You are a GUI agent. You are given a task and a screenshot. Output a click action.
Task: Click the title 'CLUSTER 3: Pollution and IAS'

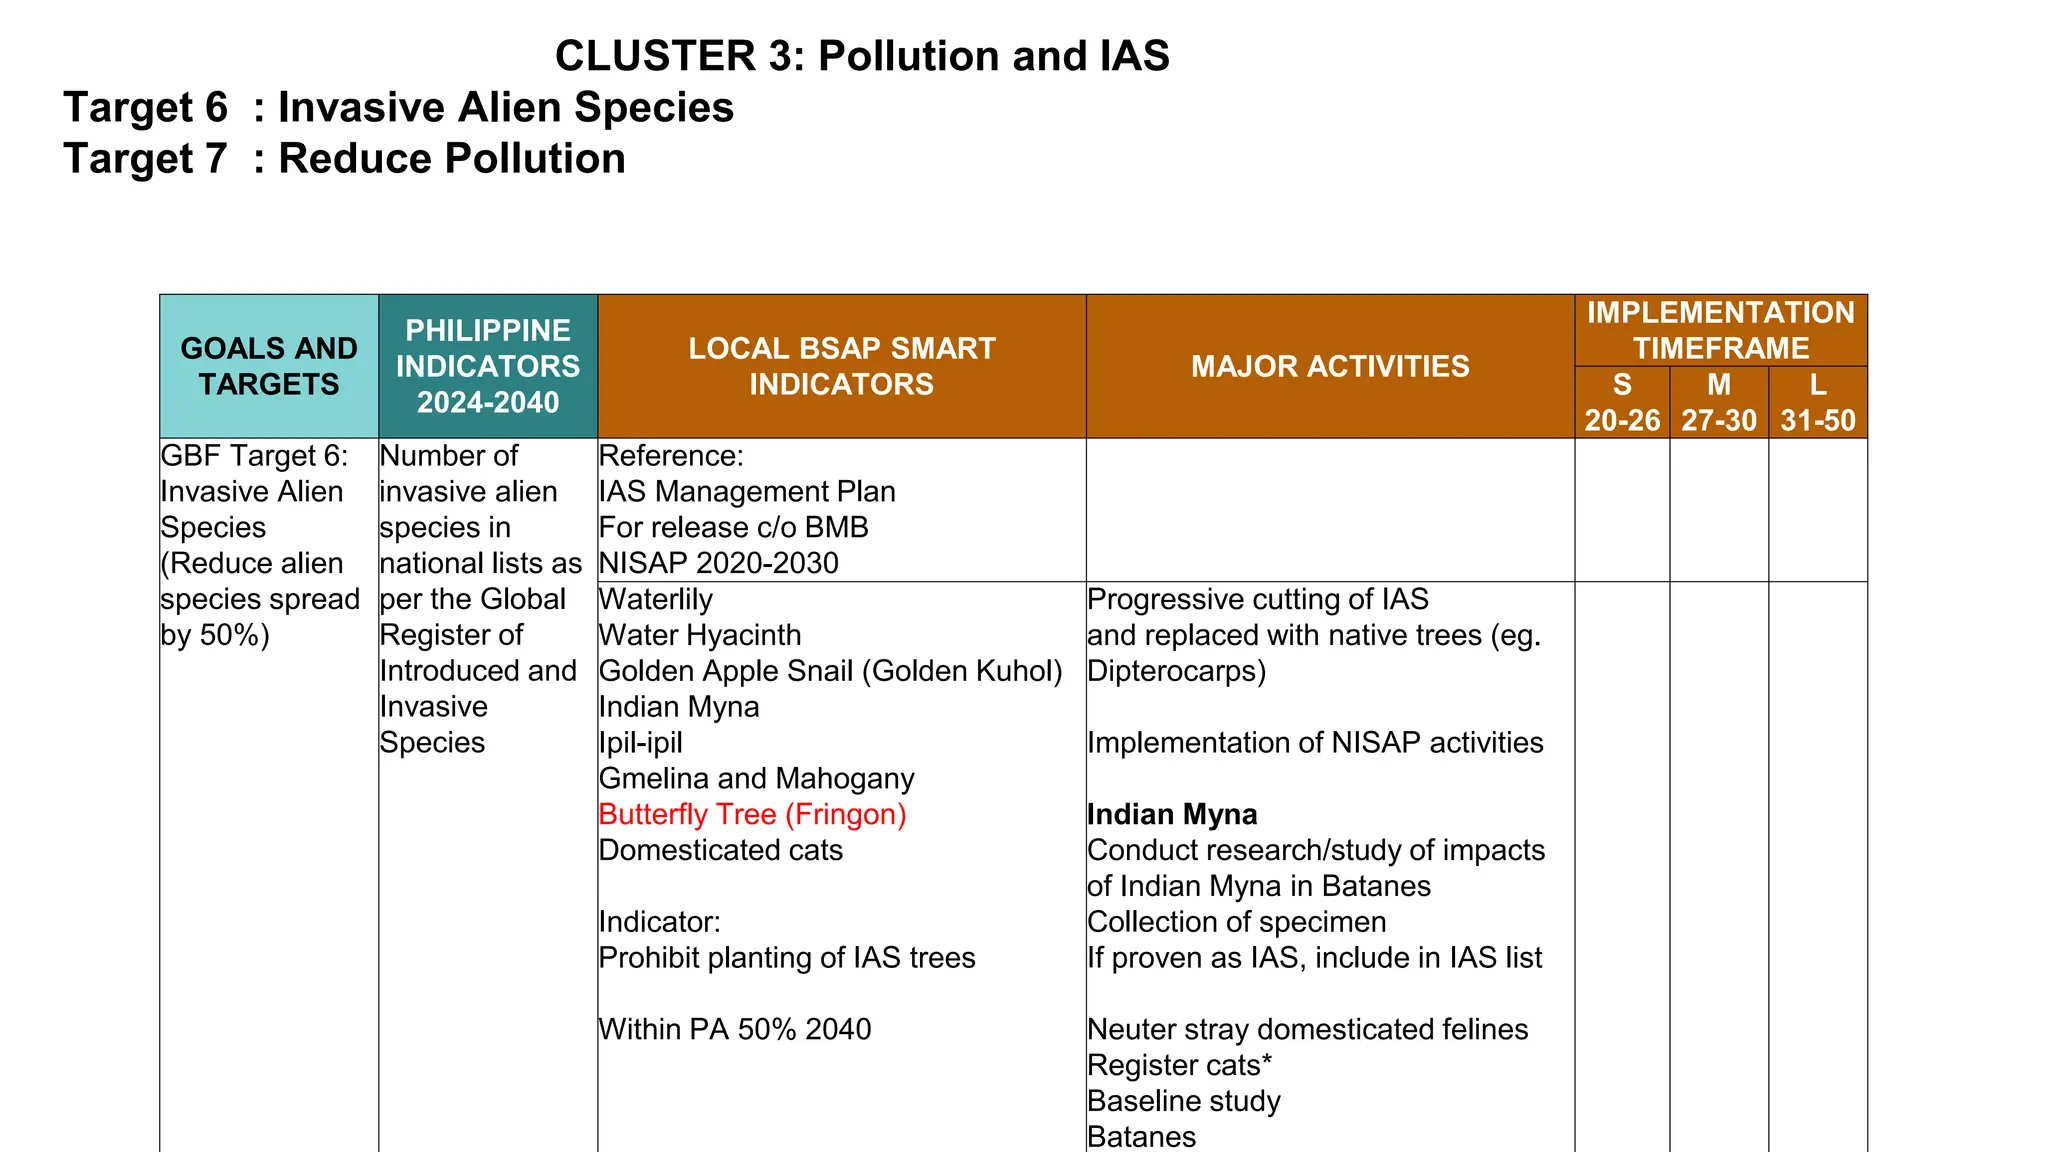(x=862, y=56)
